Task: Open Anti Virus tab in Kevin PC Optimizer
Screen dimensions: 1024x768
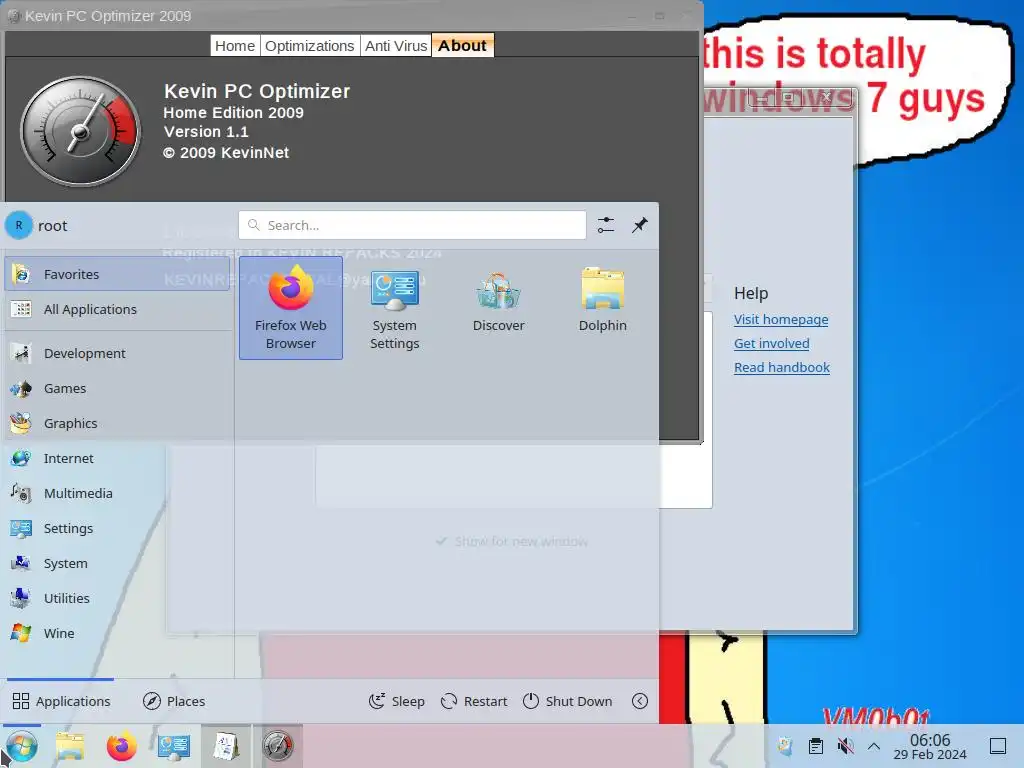Action: click(396, 46)
